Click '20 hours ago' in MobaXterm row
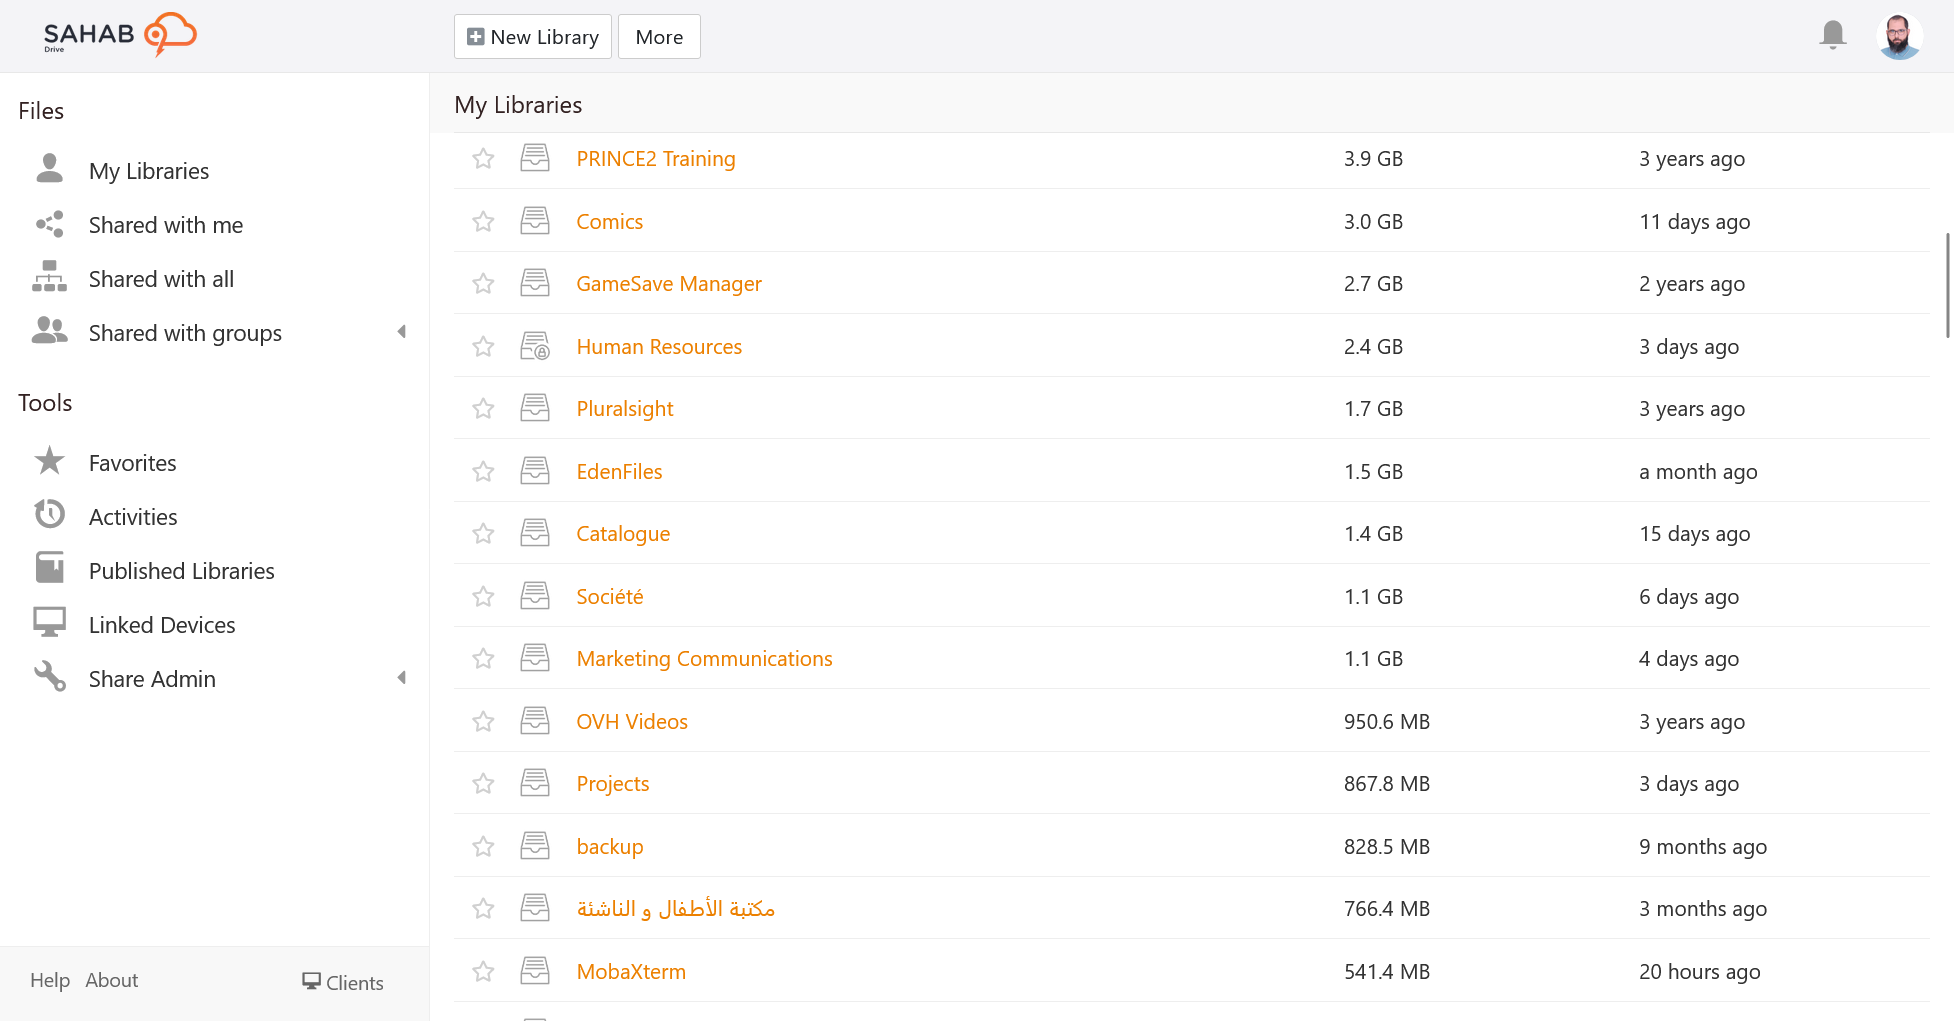Screen dimensions: 1954x1021 coord(1700,972)
